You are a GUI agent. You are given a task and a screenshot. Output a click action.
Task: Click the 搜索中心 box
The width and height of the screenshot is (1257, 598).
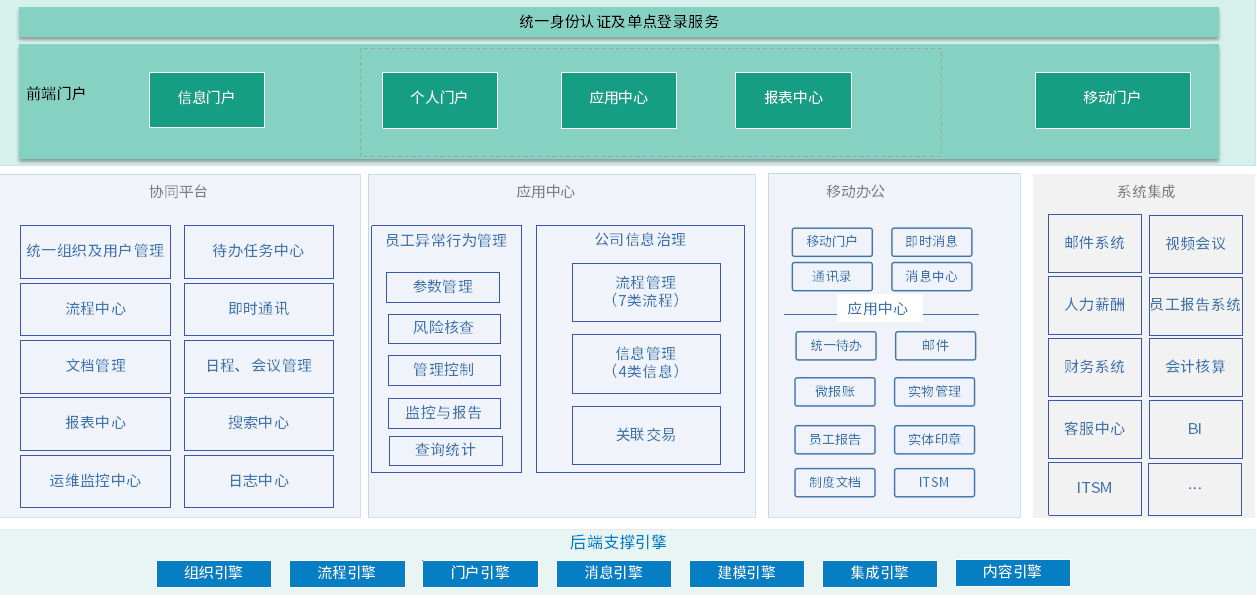click(259, 424)
